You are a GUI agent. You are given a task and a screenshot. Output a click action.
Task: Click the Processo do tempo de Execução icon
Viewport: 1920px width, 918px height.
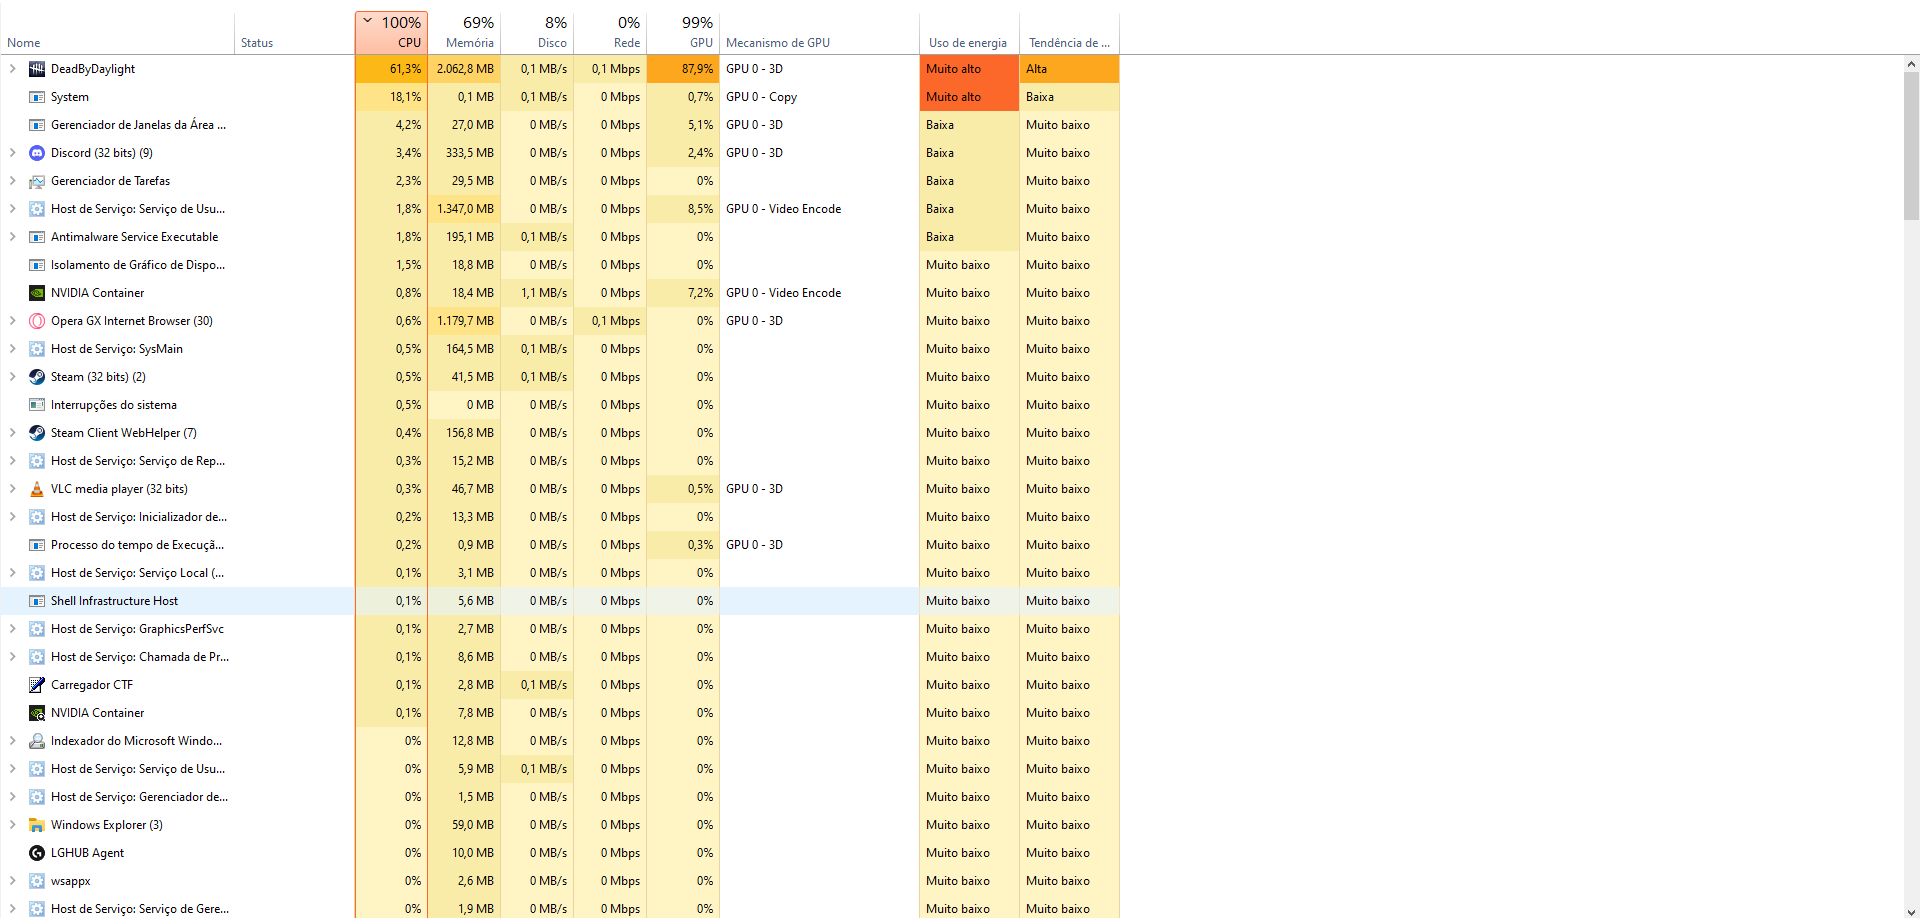coord(37,545)
